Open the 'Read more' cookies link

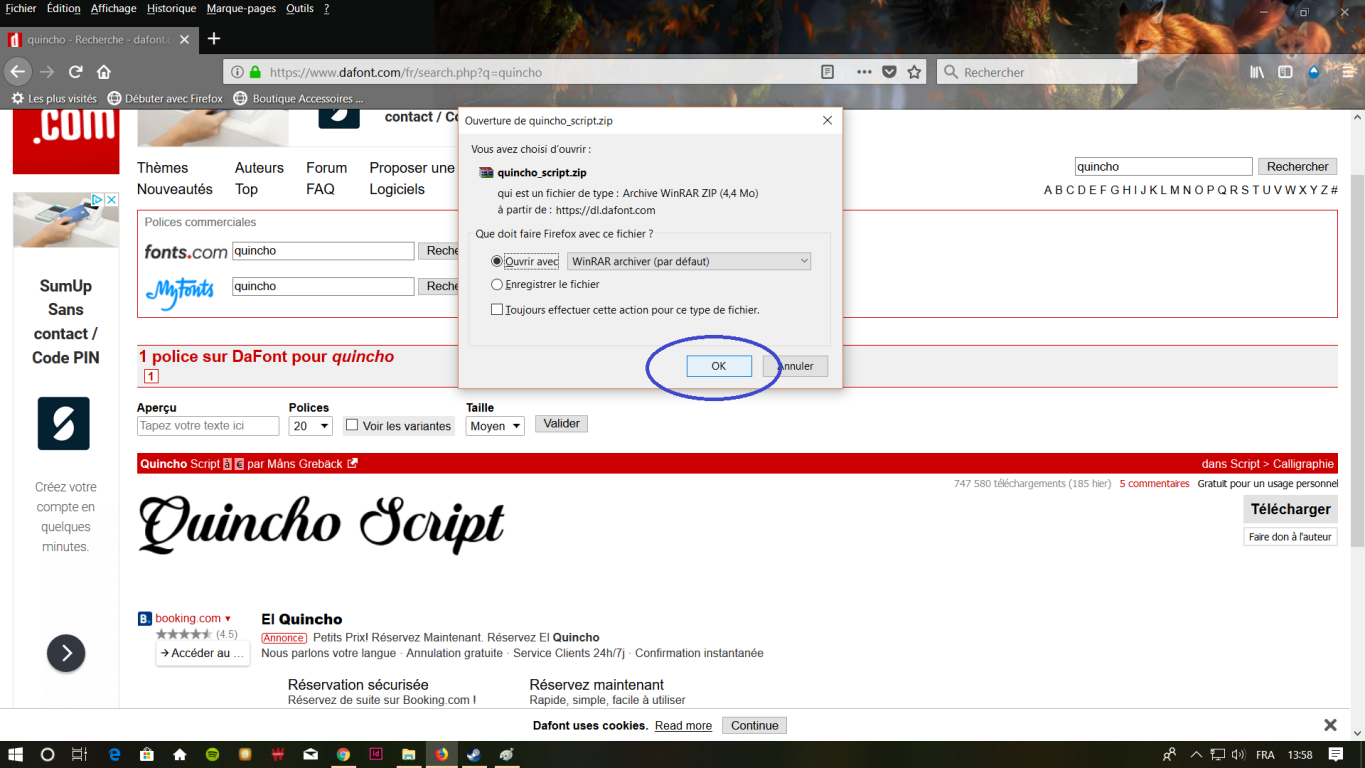point(683,726)
